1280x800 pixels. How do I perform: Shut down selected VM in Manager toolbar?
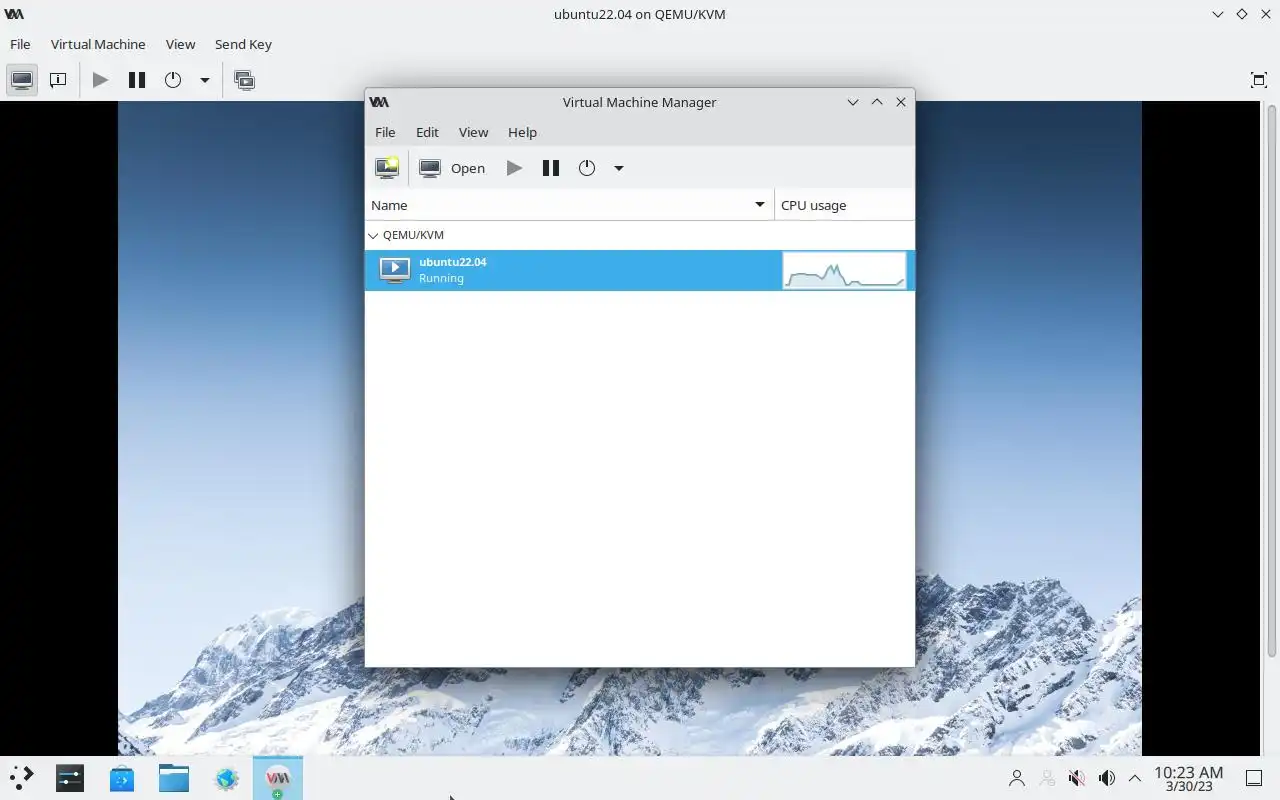pyautogui.click(x=587, y=168)
